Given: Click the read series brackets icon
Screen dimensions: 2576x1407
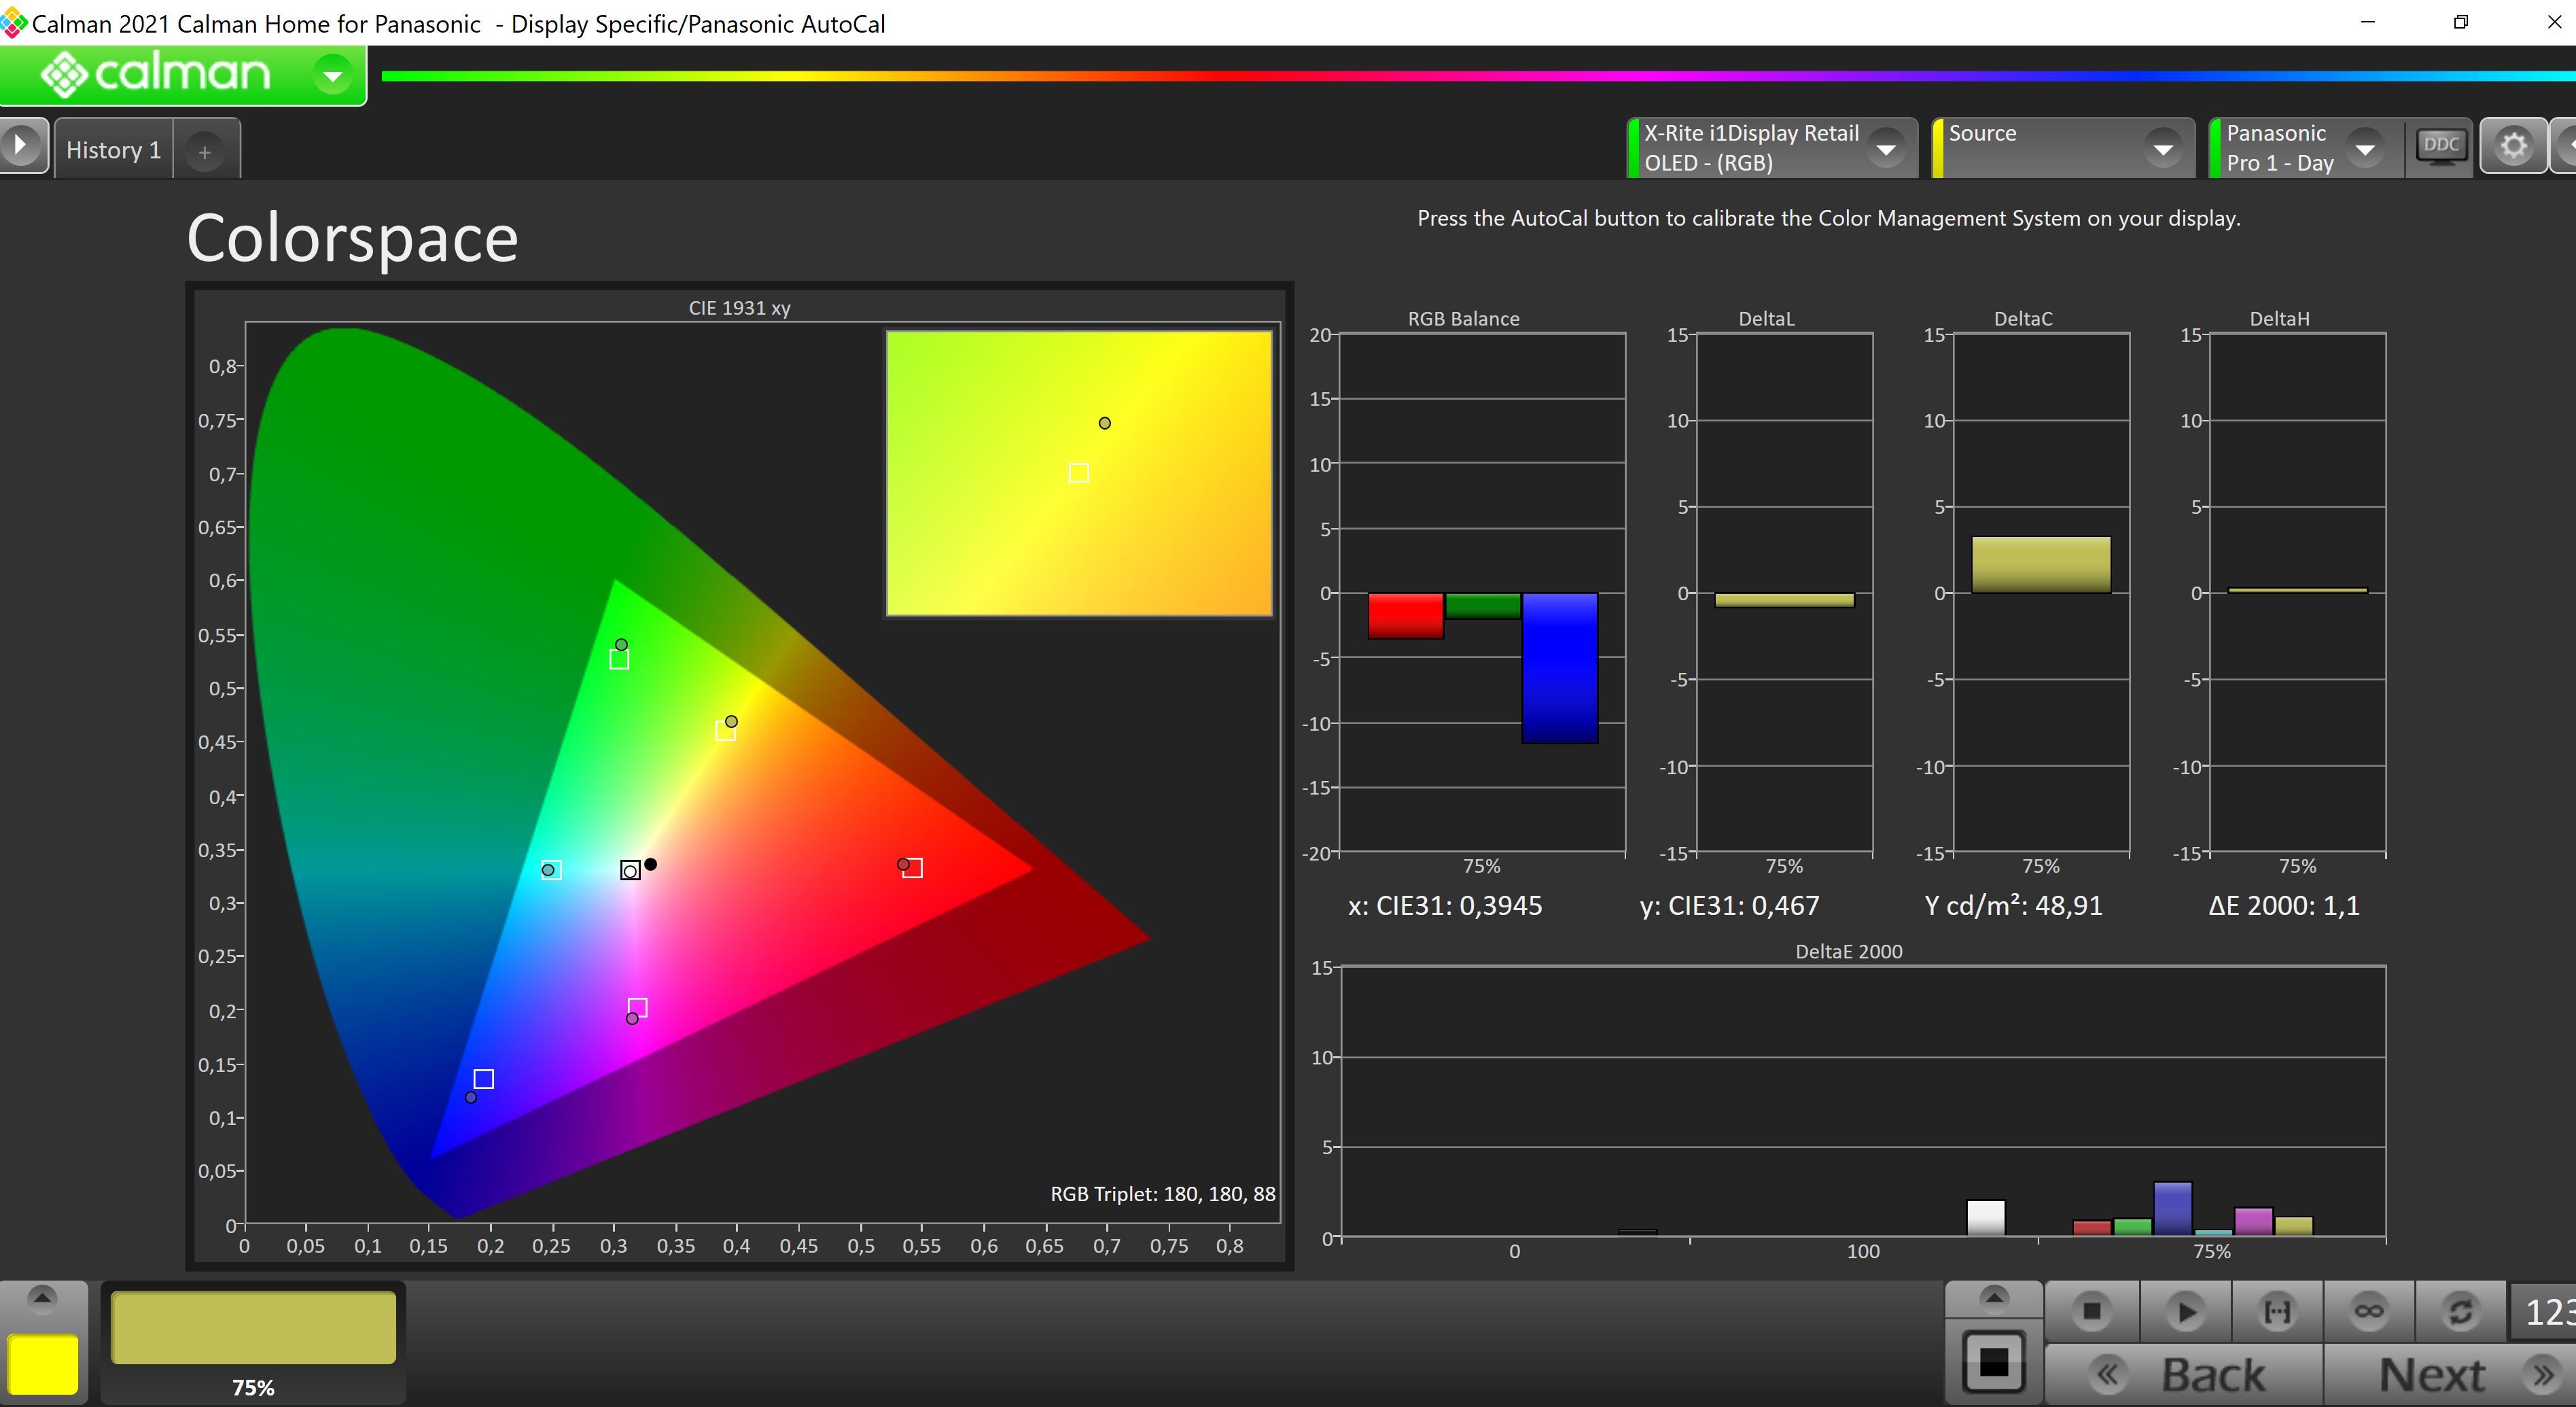Looking at the screenshot, I should pos(2277,1311).
